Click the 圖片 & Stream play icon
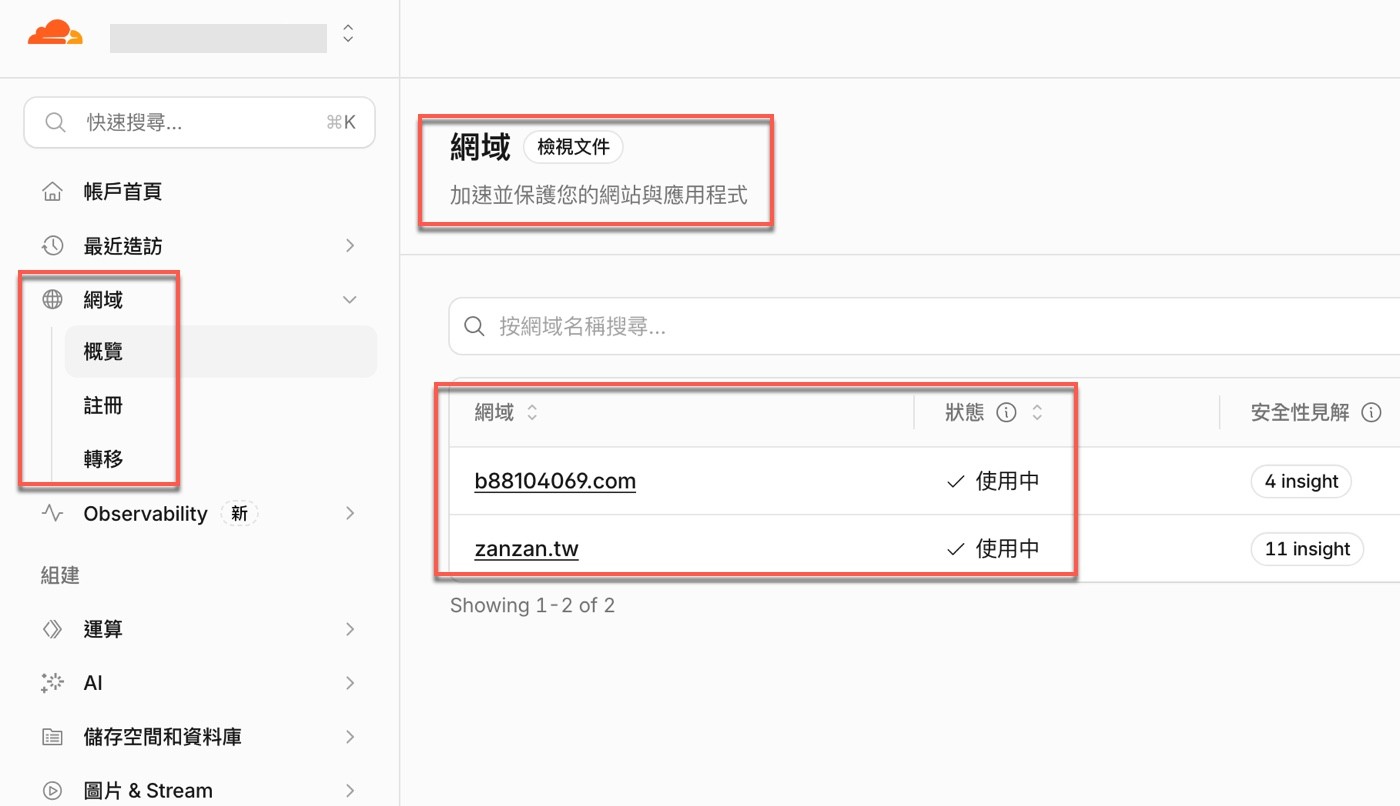Screen dimensions: 1400x806 (52, 790)
